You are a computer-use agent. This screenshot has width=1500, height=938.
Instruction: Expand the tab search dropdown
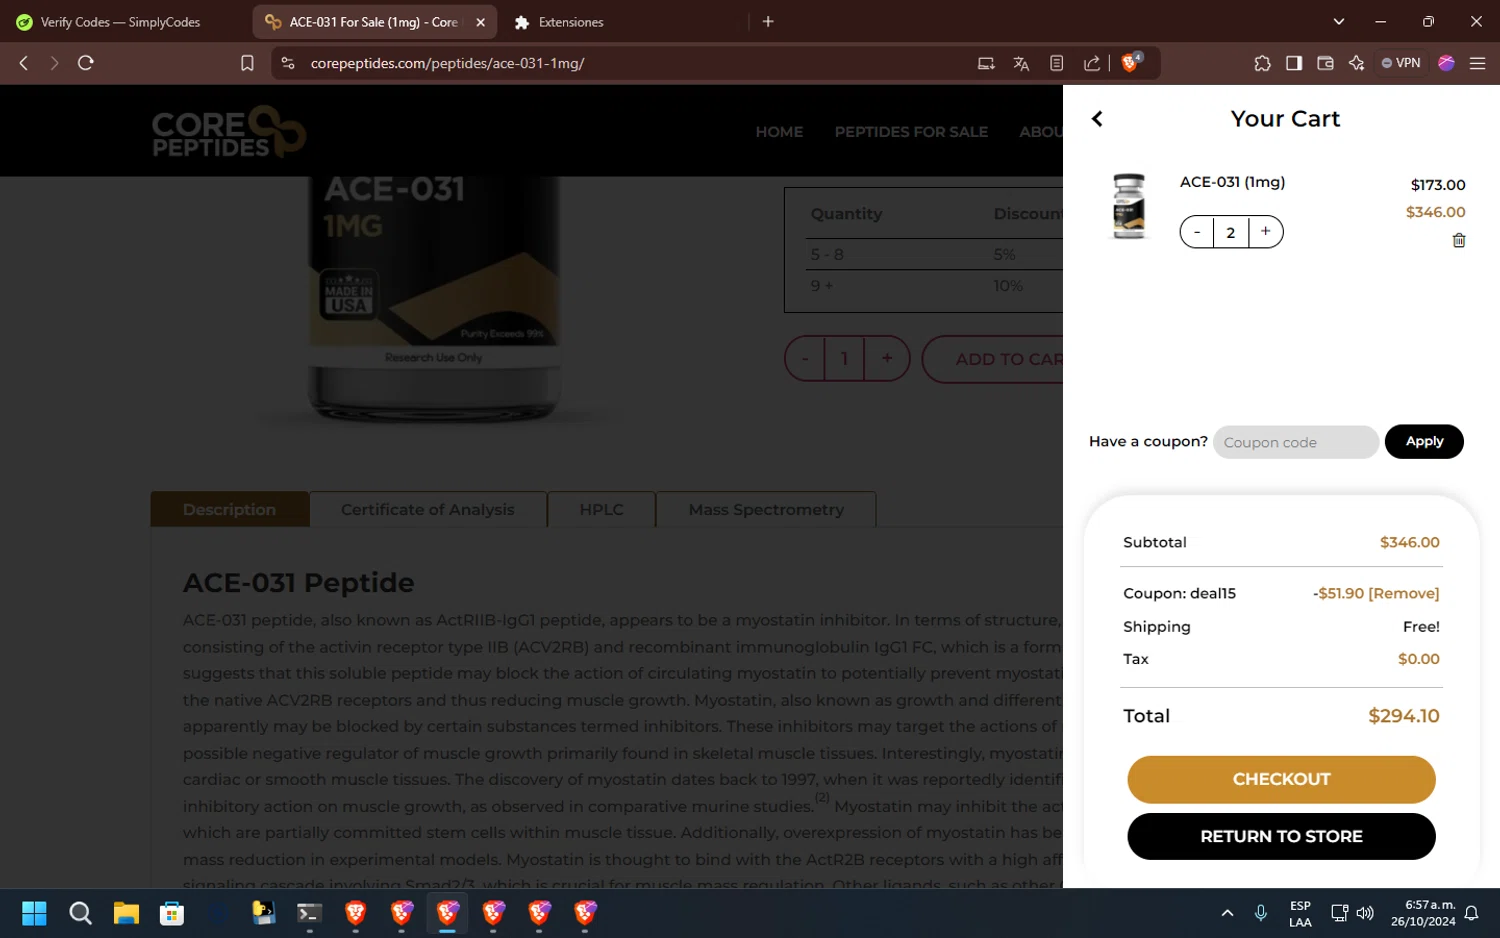[x=1339, y=22]
